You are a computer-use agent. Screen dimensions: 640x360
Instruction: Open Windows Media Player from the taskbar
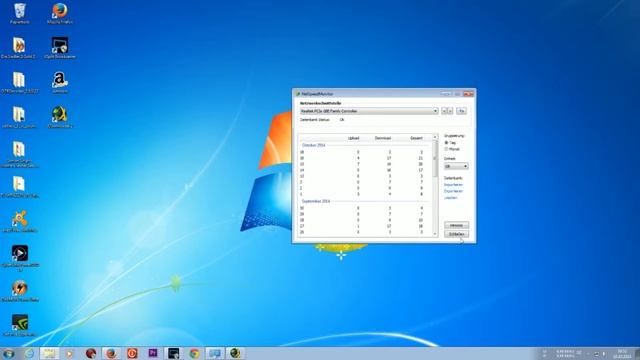pos(69,353)
